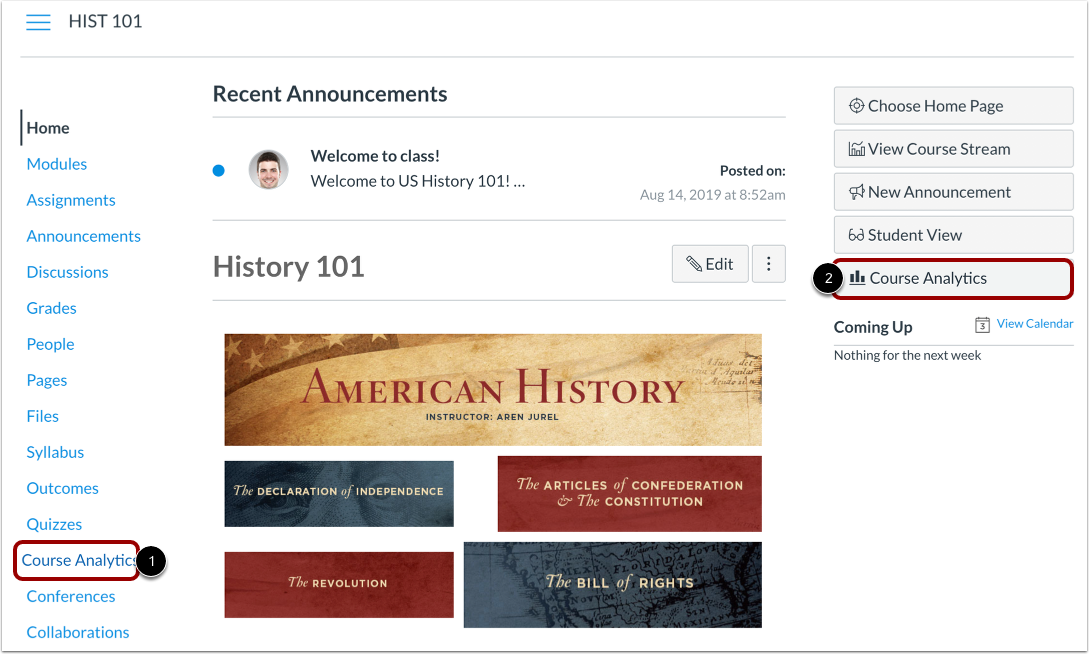Open Conferences in course navigation
Viewport: 1089px width, 654px height.
click(x=71, y=596)
